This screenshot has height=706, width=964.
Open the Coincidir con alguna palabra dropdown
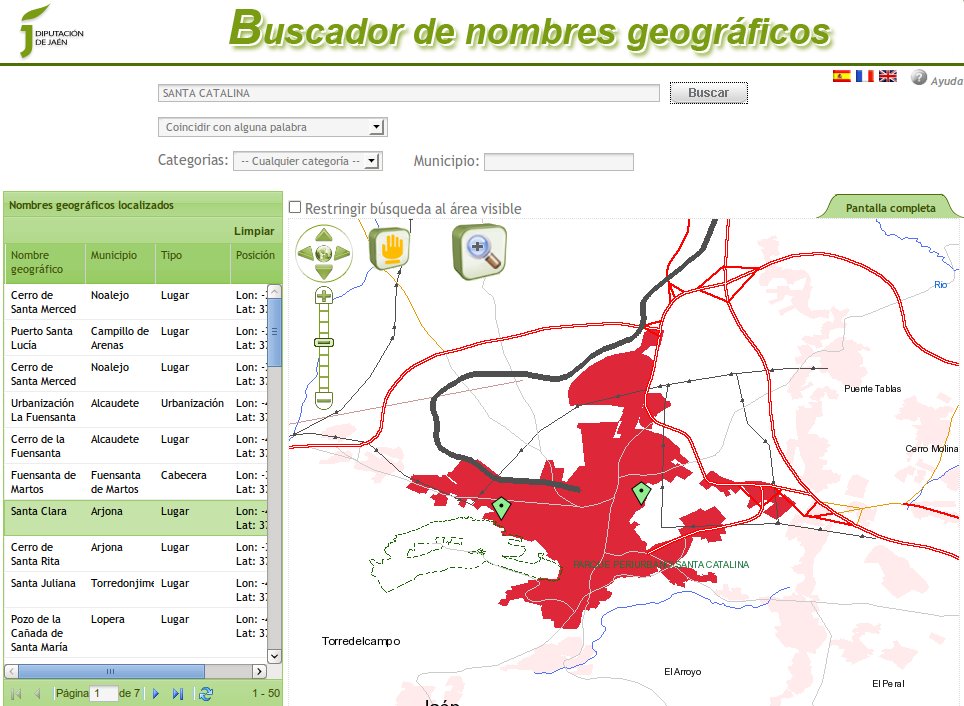[272, 127]
